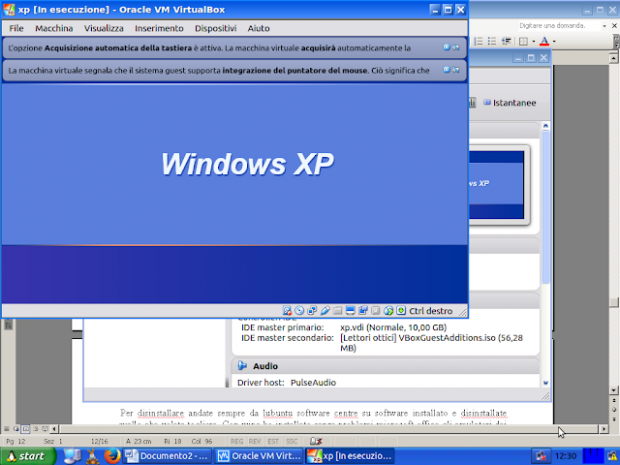Click the USB devices pen-shaped status icon

(325, 310)
